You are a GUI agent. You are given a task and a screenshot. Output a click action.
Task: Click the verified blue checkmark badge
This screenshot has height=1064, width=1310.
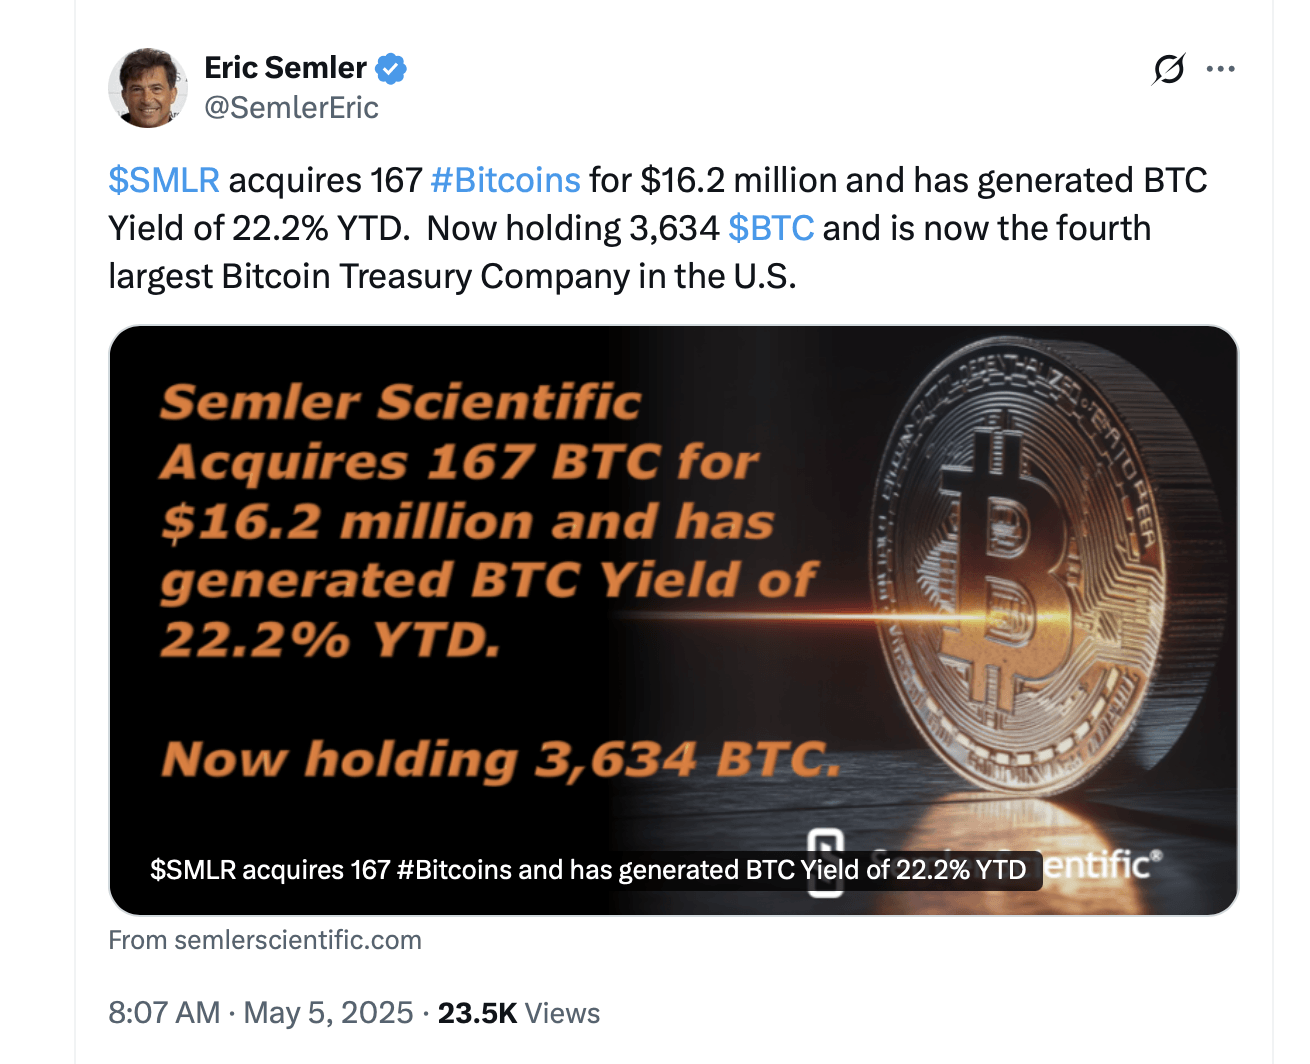(x=391, y=68)
